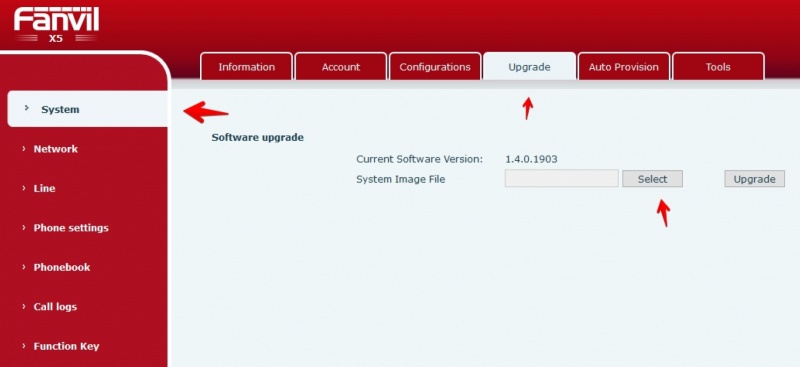
Task: Click the System Image File label
Action: coord(401,179)
